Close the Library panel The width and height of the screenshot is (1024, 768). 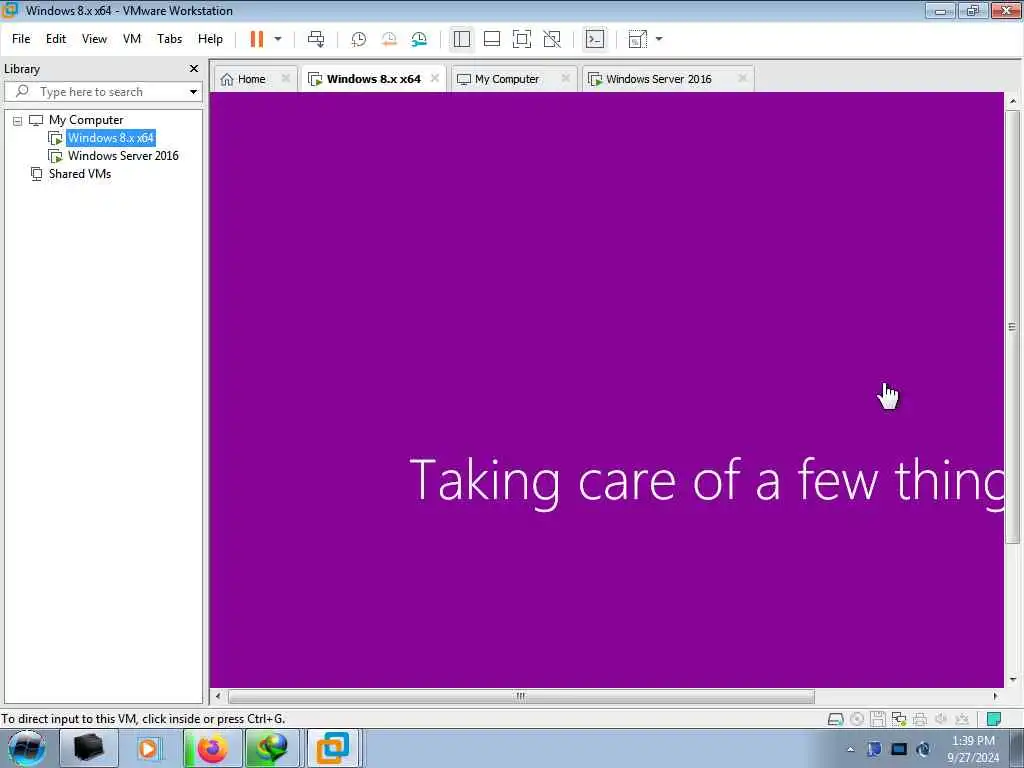pyautogui.click(x=193, y=69)
